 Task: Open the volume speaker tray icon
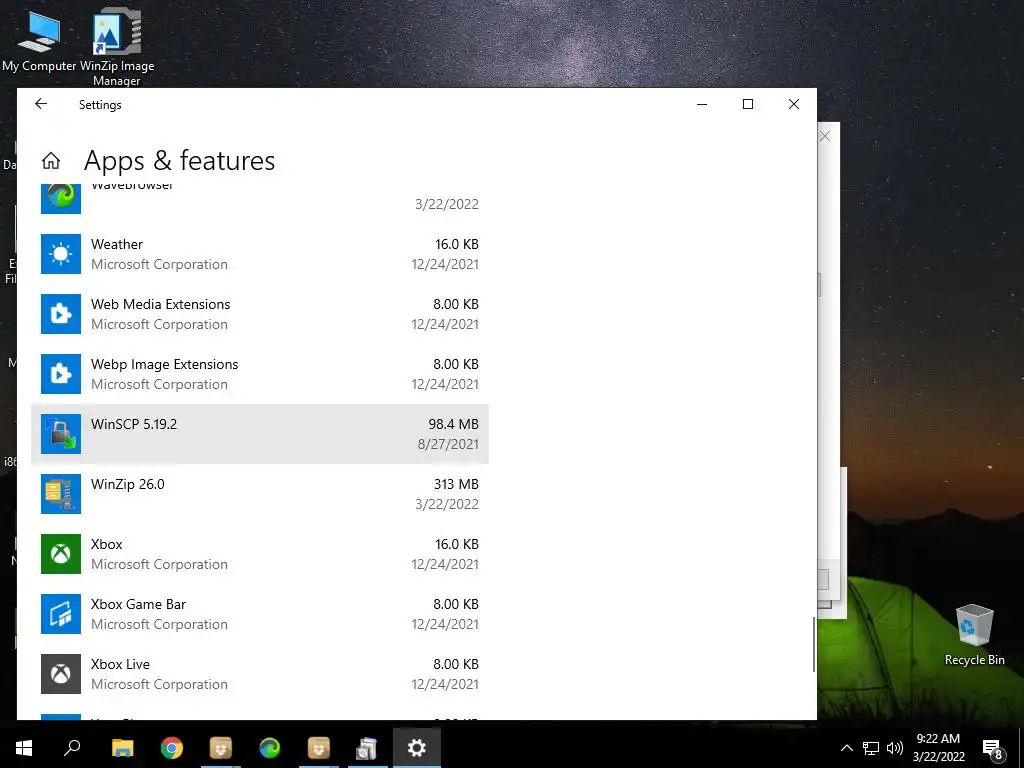tap(895, 748)
